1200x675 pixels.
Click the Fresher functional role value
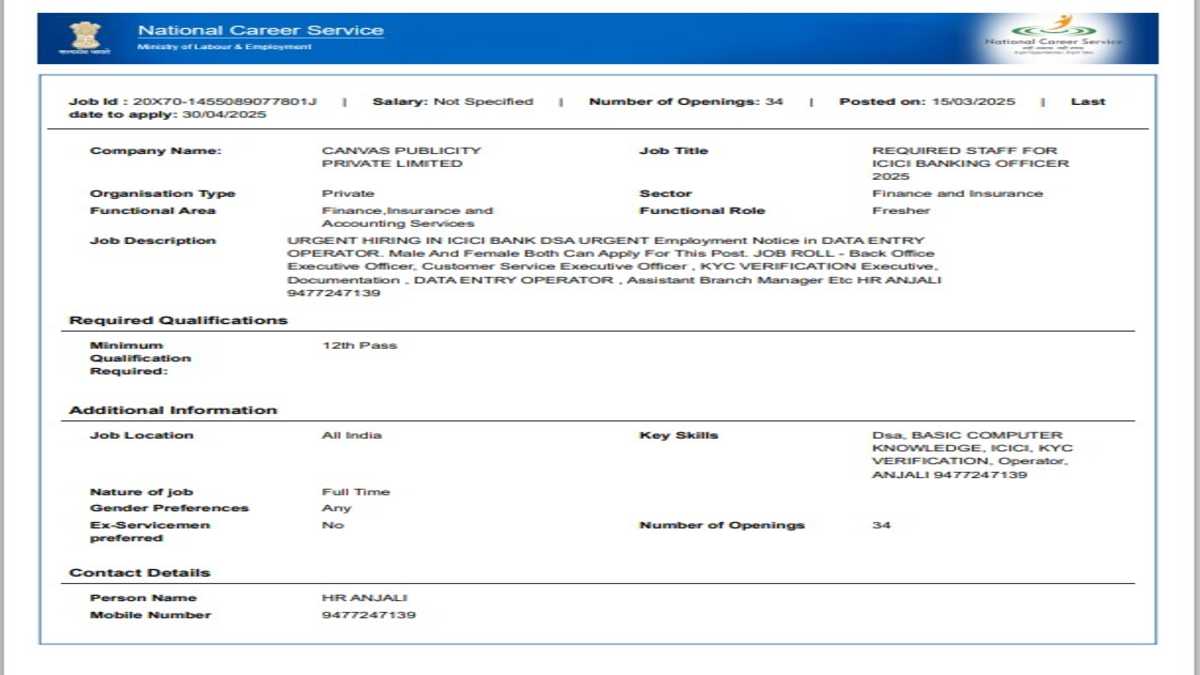(x=900, y=211)
